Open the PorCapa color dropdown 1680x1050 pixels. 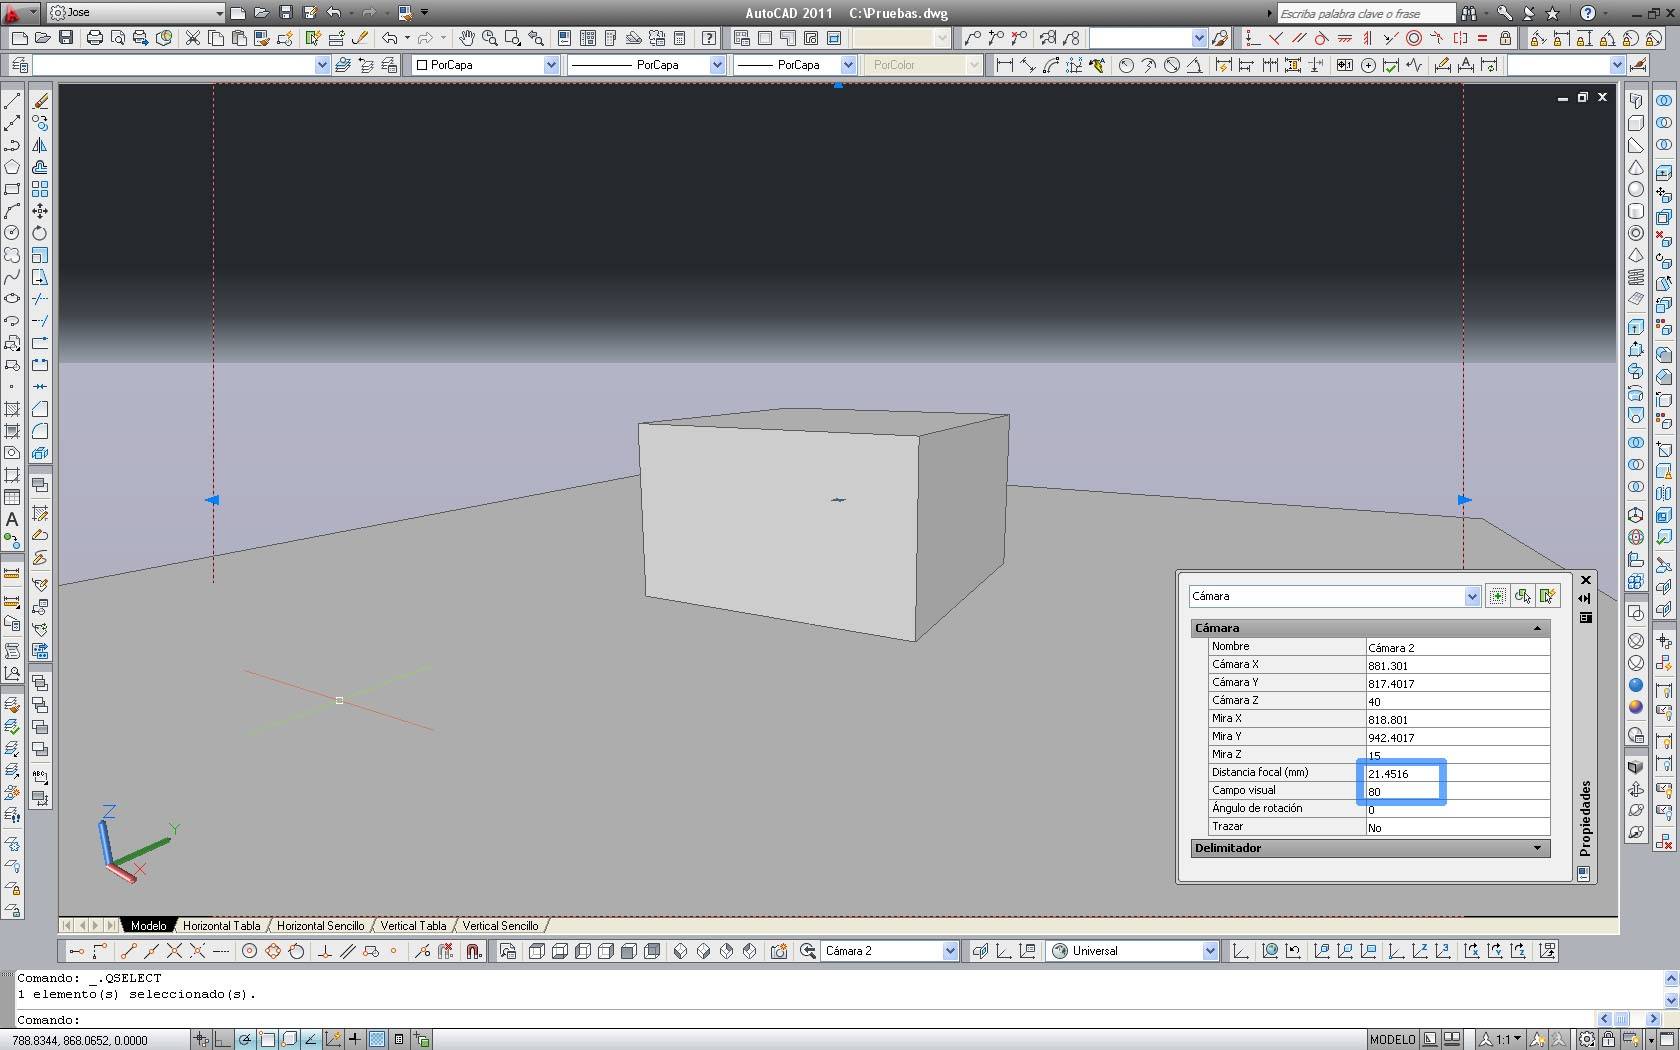click(551, 65)
